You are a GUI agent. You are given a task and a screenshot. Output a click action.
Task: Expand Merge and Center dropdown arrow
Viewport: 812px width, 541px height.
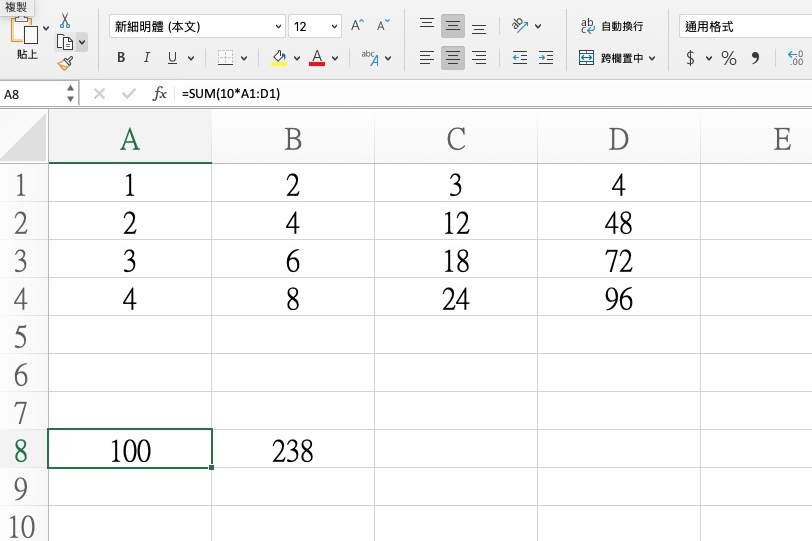tap(652, 58)
